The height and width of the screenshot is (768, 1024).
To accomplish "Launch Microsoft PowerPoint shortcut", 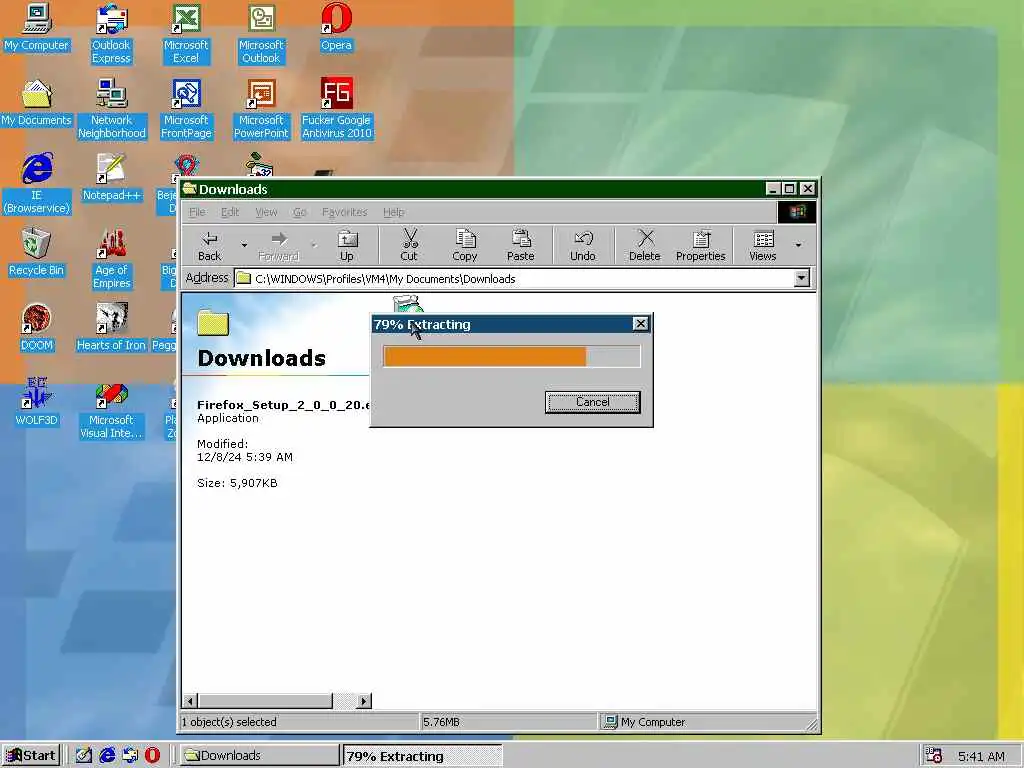I will [x=261, y=109].
